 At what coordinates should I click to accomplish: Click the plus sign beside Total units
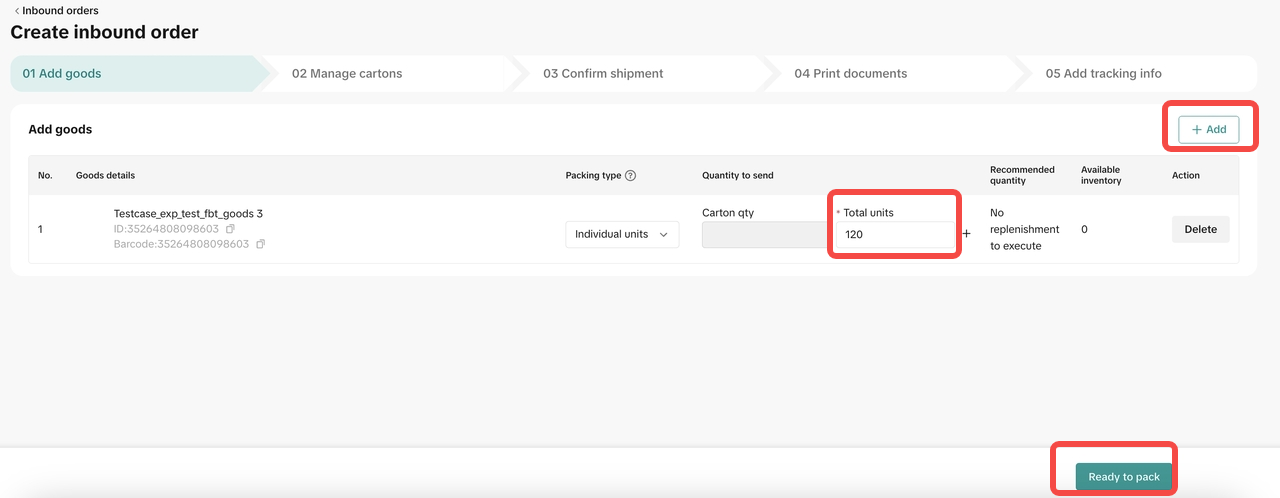[x=966, y=234]
